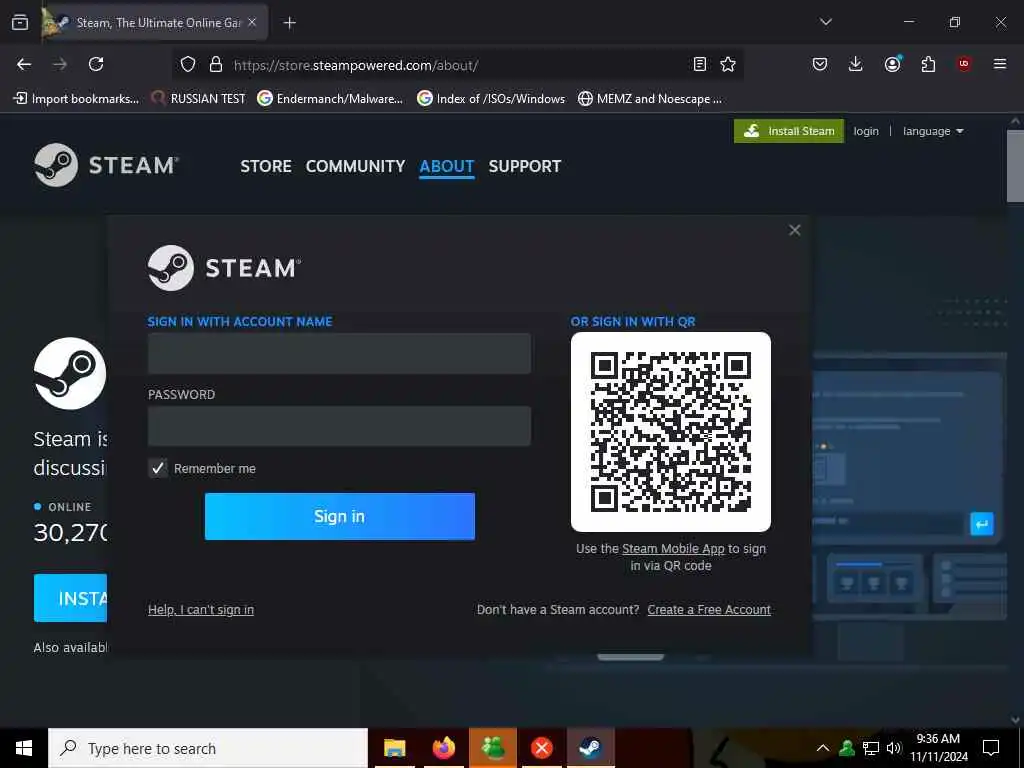Screen dimensions: 1024x768
Task: Click the page vertical scrollbar thumb
Action: click(x=1015, y=167)
